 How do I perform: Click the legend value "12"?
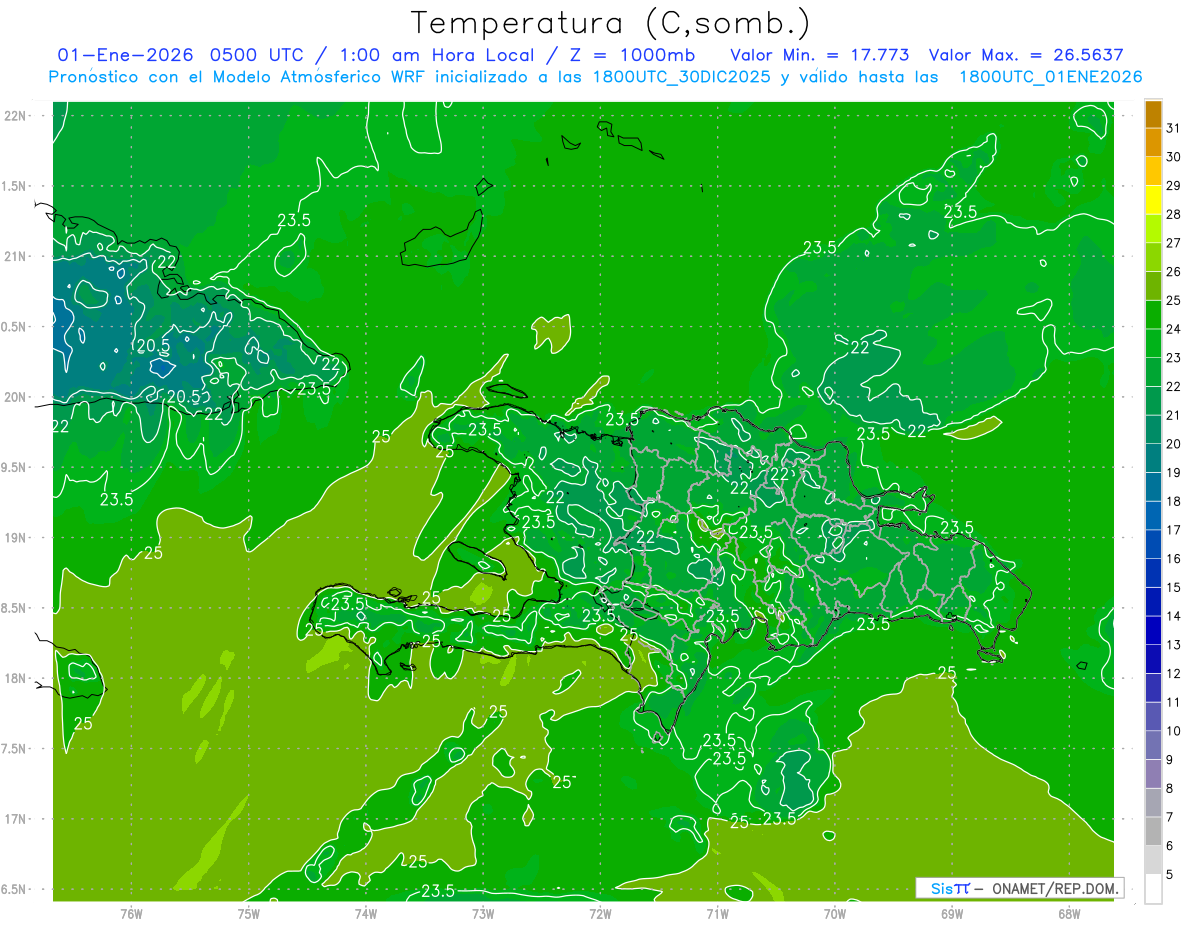click(1174, 673)
